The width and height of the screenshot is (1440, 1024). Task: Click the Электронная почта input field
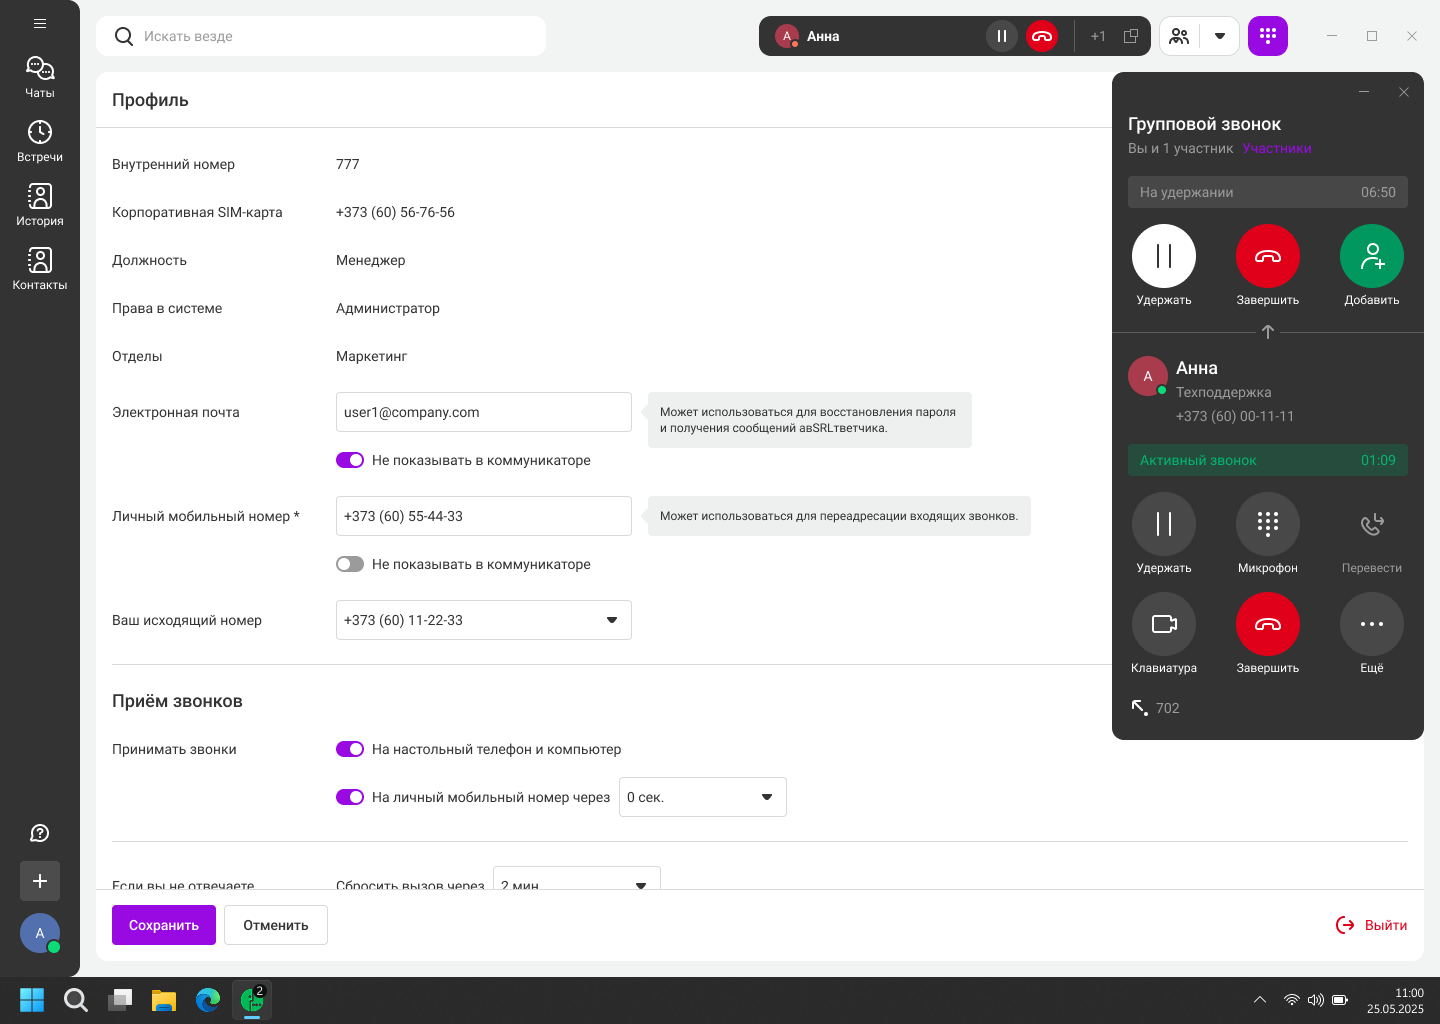(483, 412)
